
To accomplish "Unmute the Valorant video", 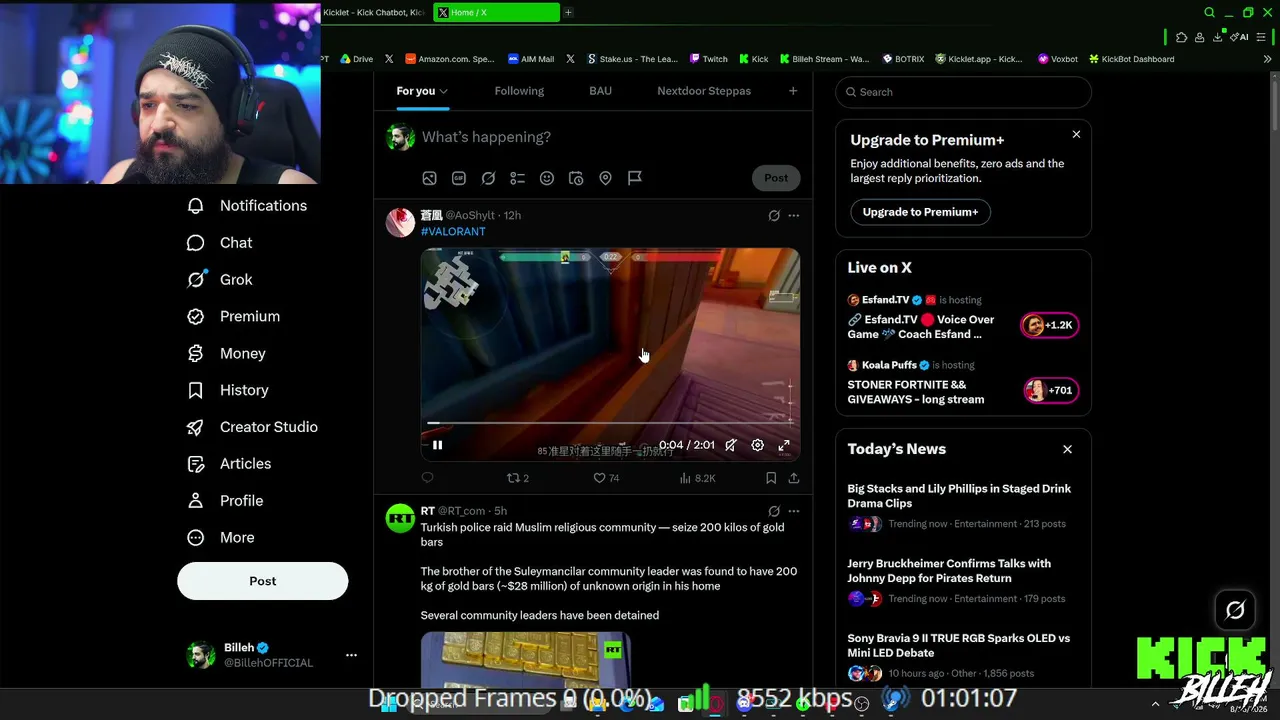I will [731, 445].
